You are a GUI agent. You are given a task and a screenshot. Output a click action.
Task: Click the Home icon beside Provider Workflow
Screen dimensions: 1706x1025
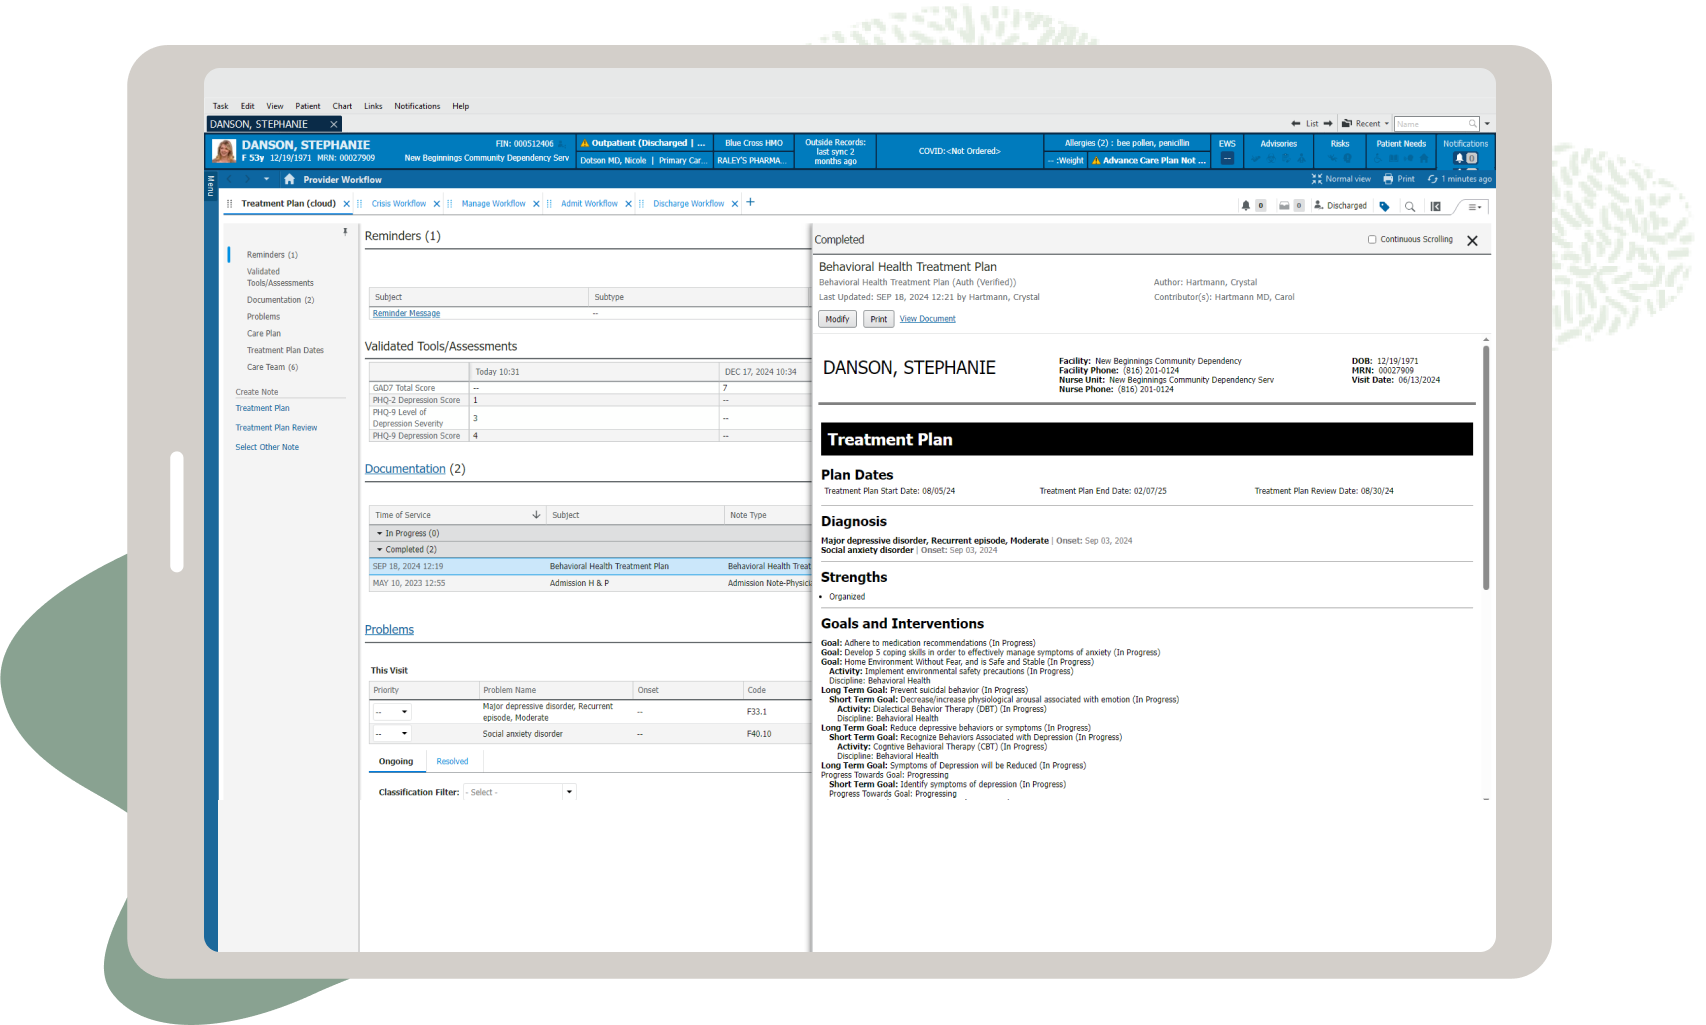[289, 179]
